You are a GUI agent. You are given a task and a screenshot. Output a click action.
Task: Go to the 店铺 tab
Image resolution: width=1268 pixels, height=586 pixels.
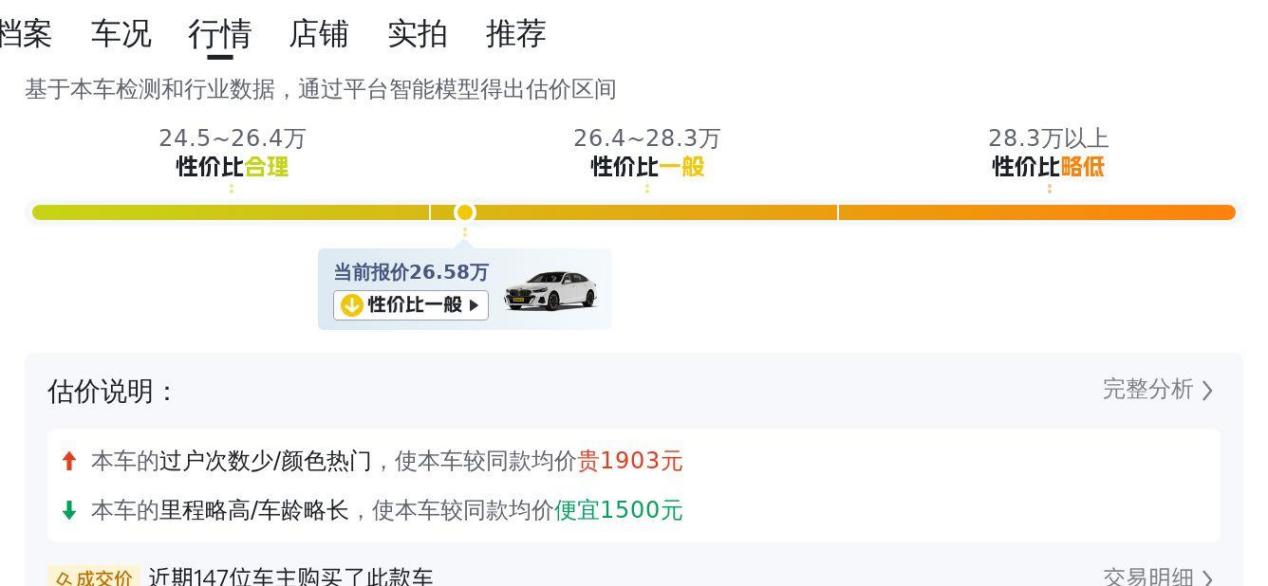click(318, 34)
